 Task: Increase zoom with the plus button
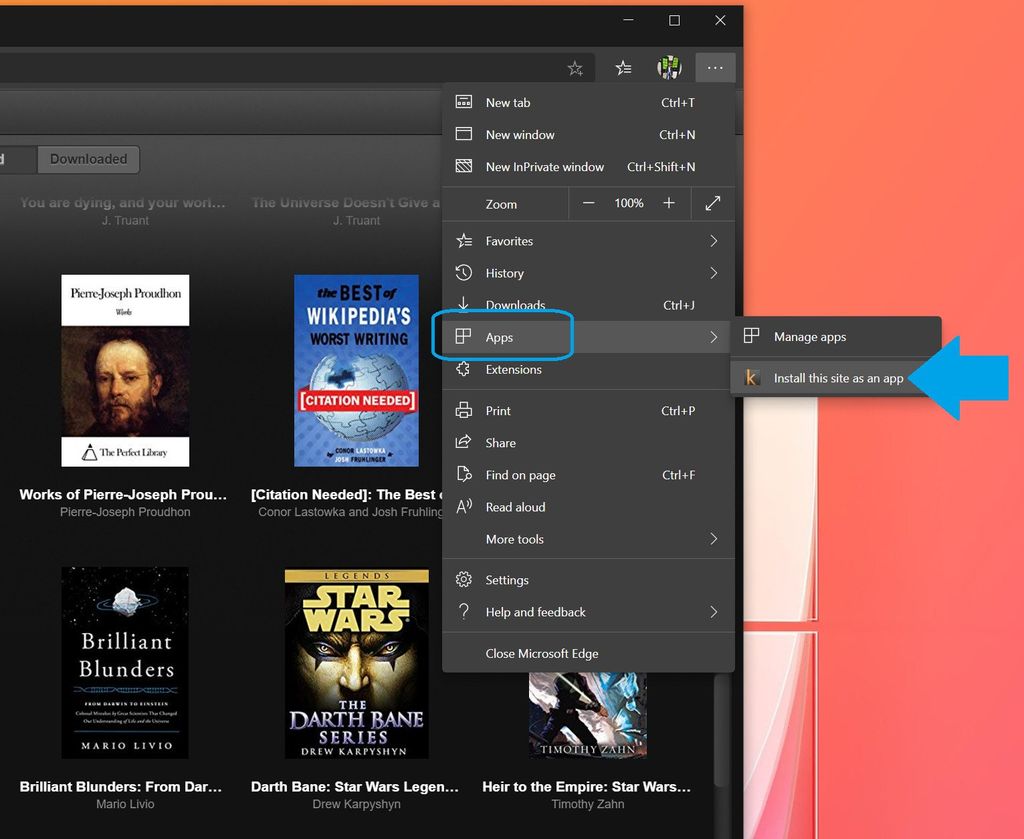pyautogui.click(x=669, y=203)
